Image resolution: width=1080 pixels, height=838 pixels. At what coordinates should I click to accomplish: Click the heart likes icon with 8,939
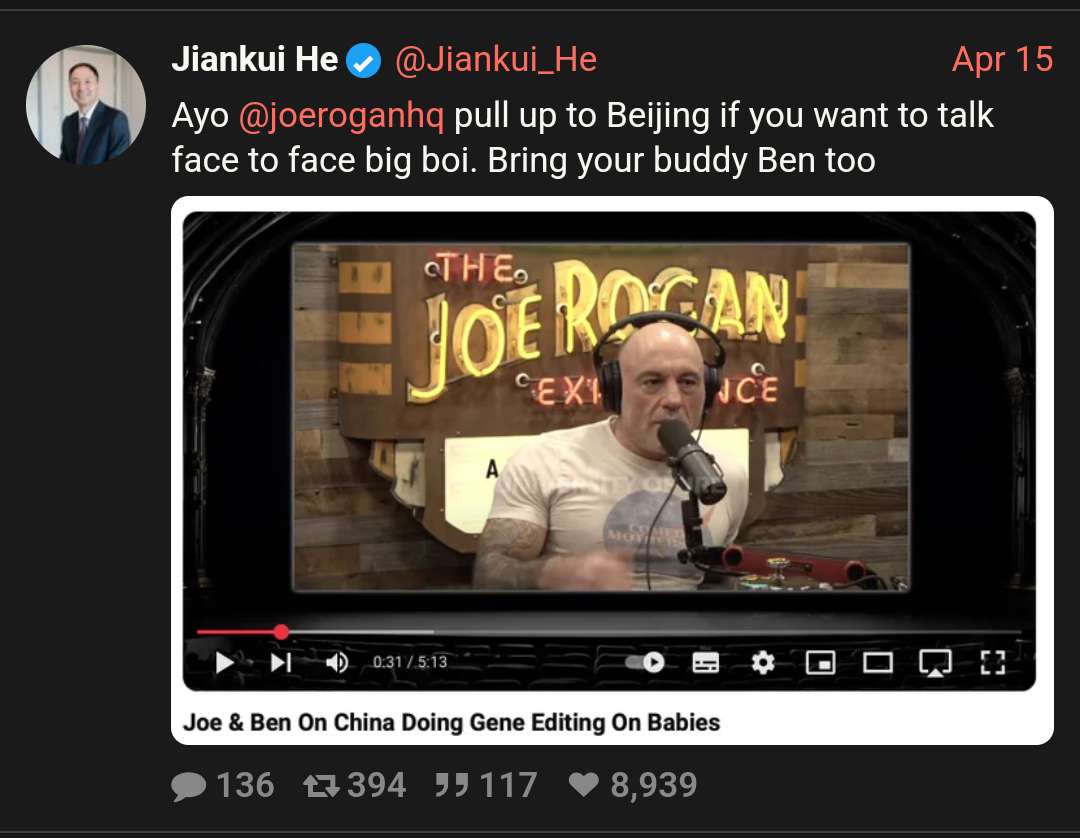click(x=583, y=784)
